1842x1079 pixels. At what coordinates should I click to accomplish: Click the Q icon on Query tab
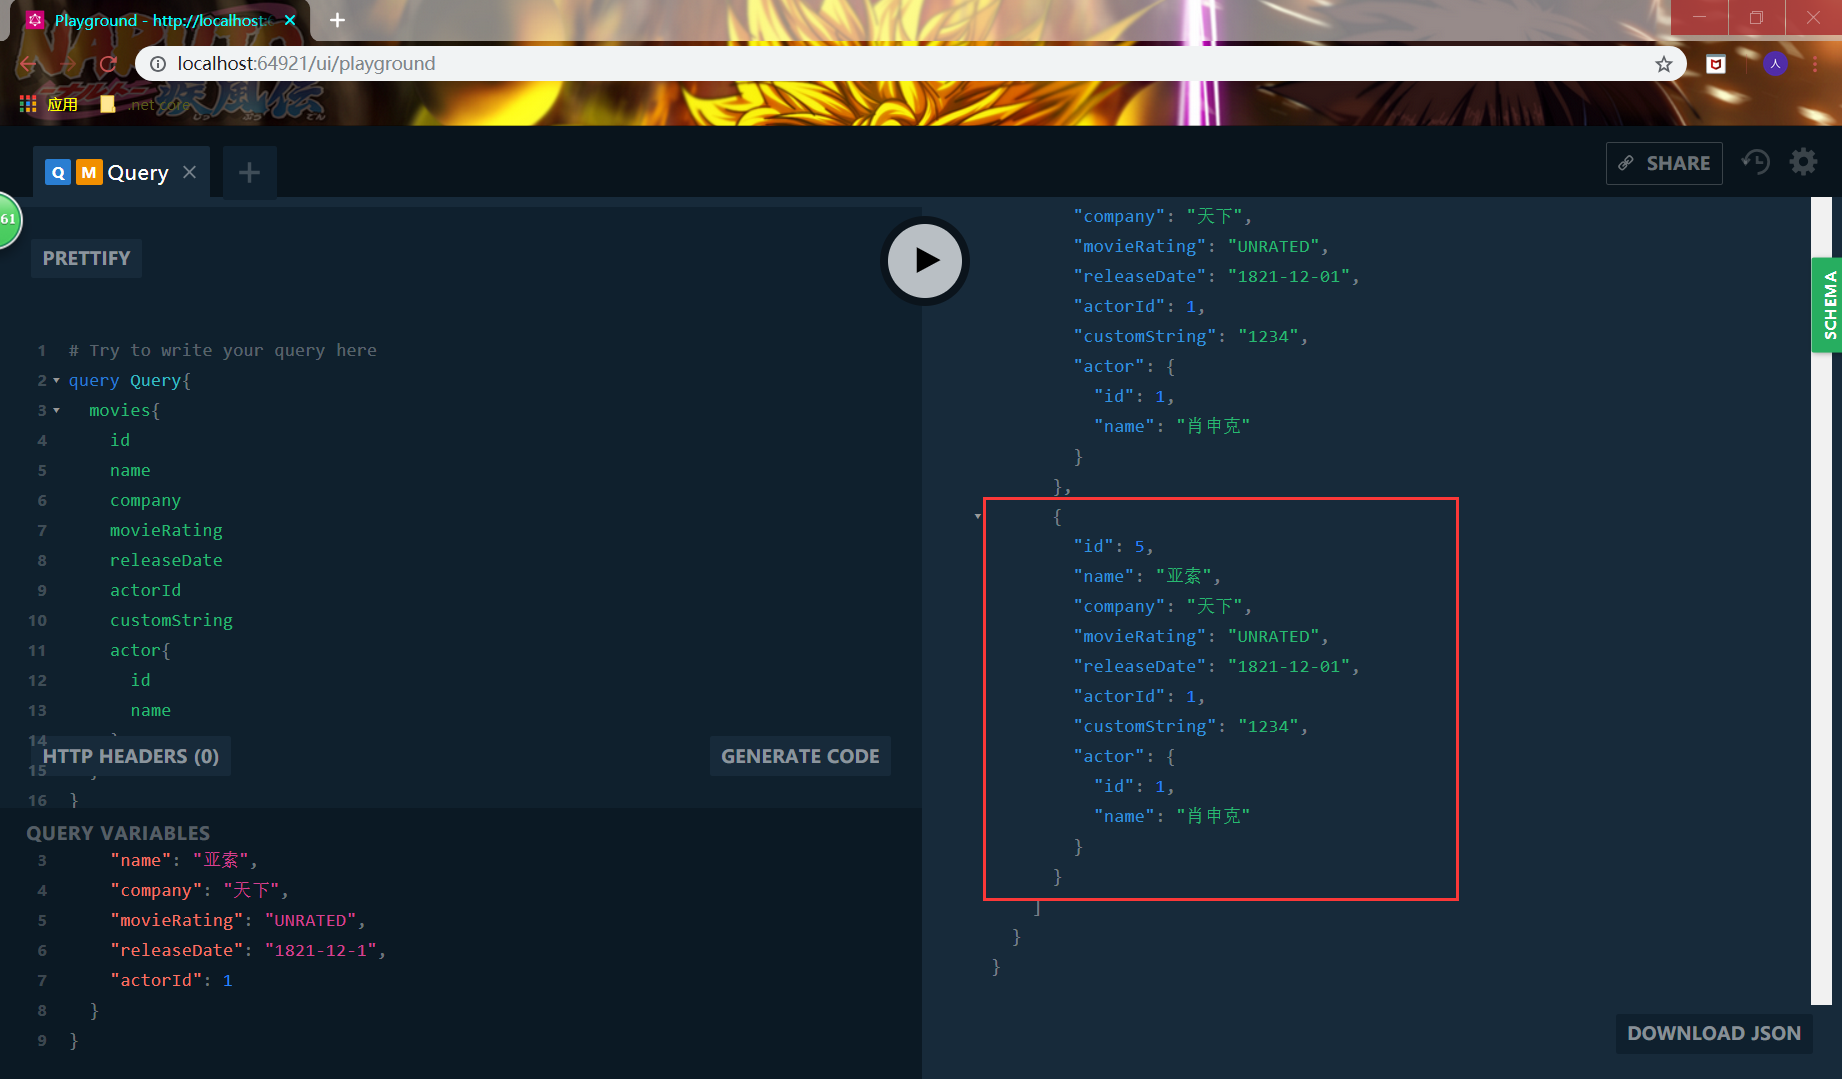58,172
